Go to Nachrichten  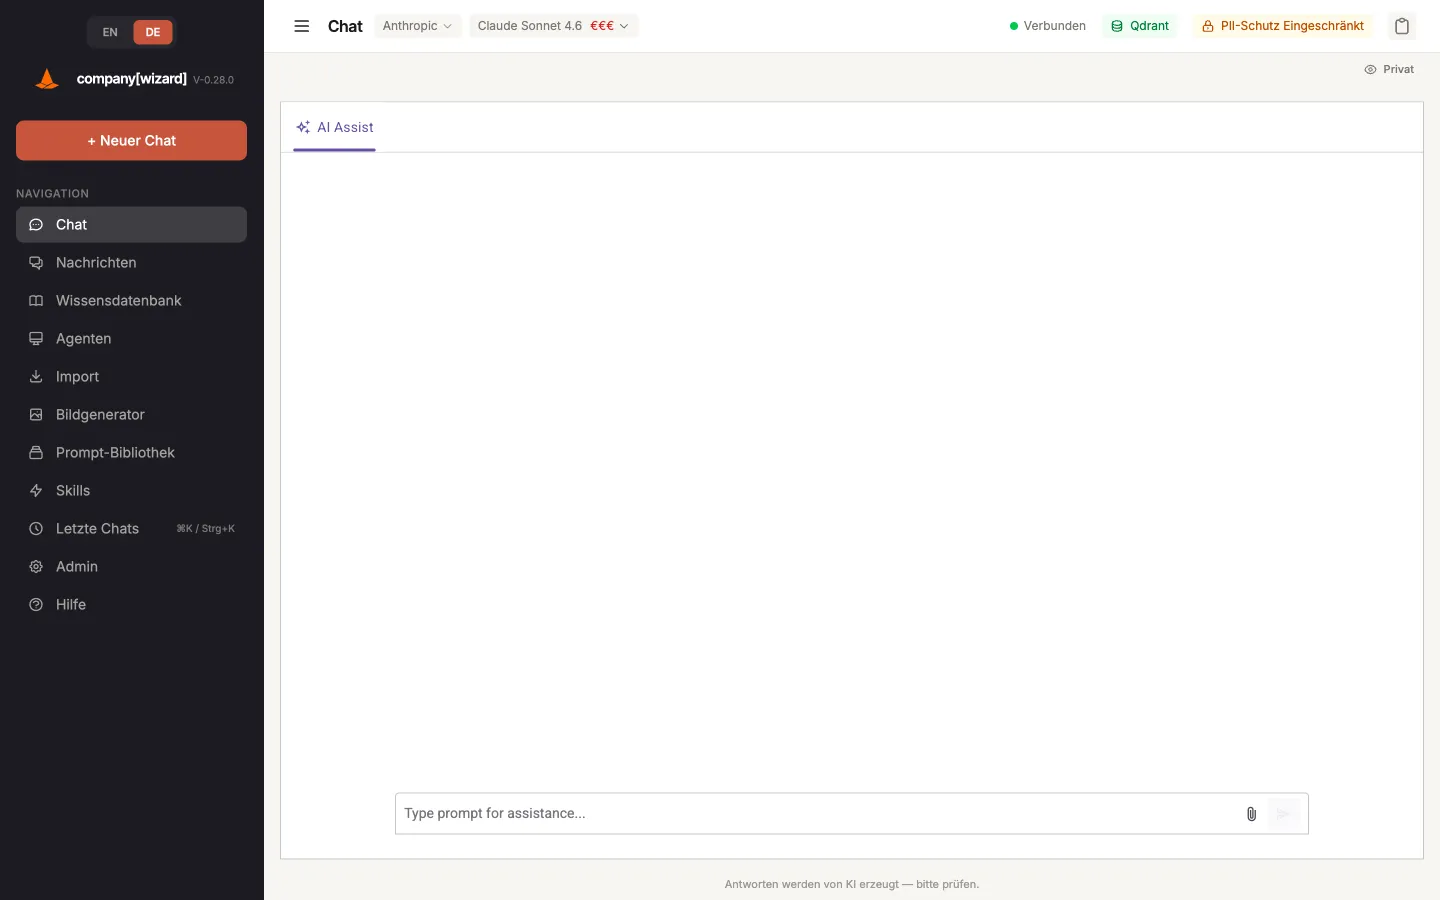[x=131, y=263]
